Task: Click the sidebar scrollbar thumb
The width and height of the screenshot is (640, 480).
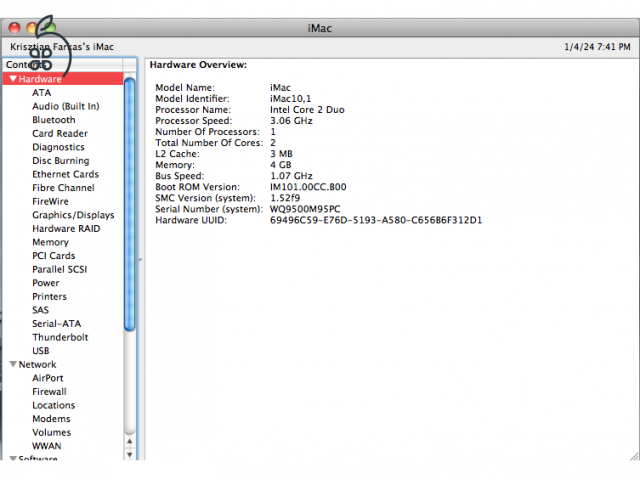Action: 129,204
